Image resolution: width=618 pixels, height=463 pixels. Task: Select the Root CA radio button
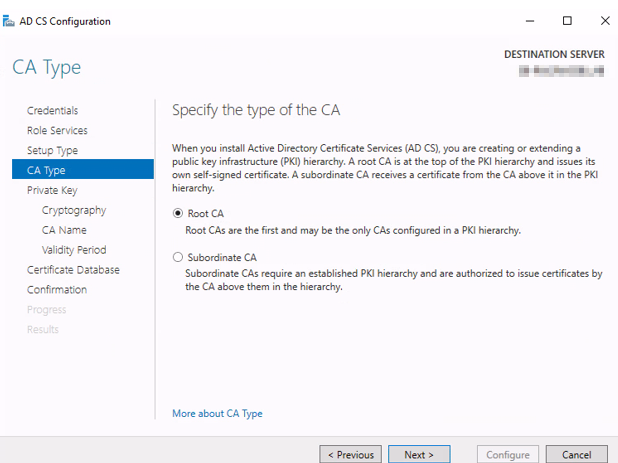click(x=178, y=213)
